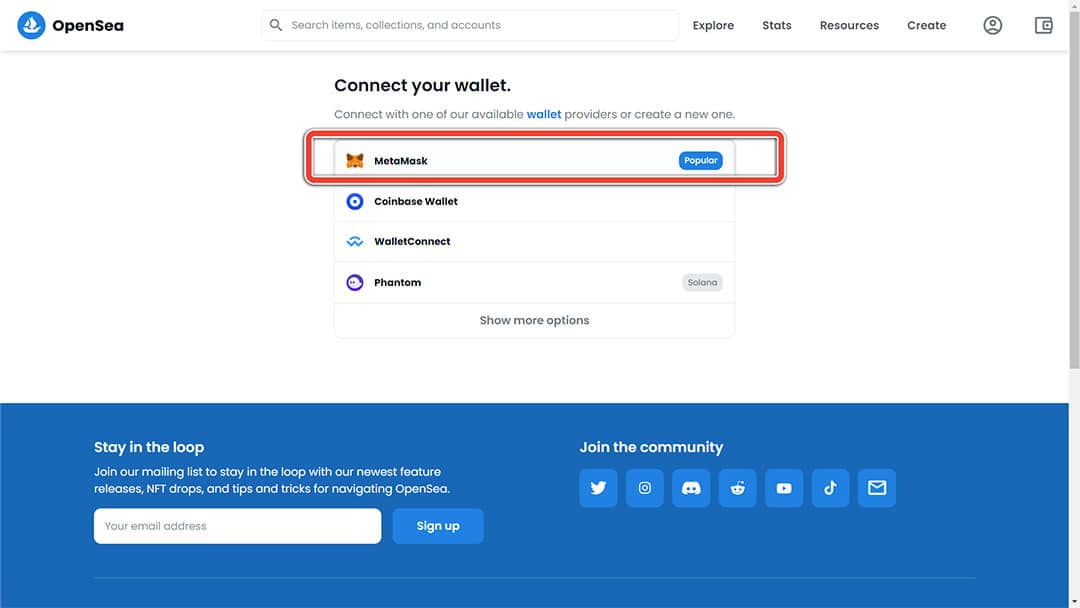Click the Solana badge on Phantom
Viewport: 1080px width, 608px height.
pos(702,282)
